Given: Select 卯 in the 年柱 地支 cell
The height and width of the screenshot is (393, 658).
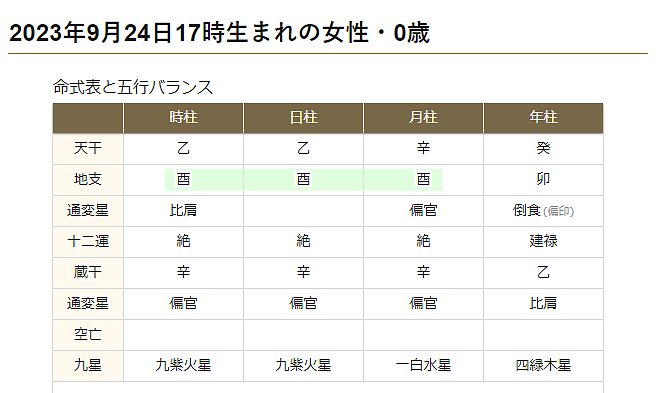Looking at the screenshot, I should 543,180.
